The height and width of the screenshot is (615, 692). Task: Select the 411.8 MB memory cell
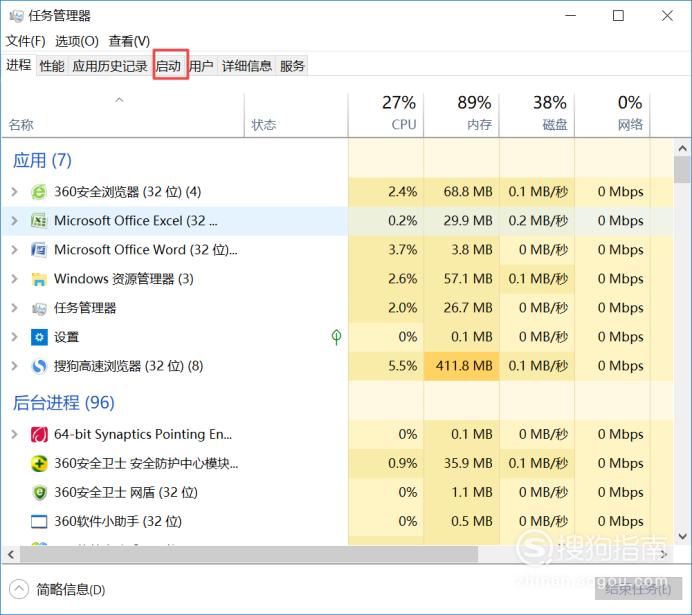pyautogui.click(x=462, y=366)
